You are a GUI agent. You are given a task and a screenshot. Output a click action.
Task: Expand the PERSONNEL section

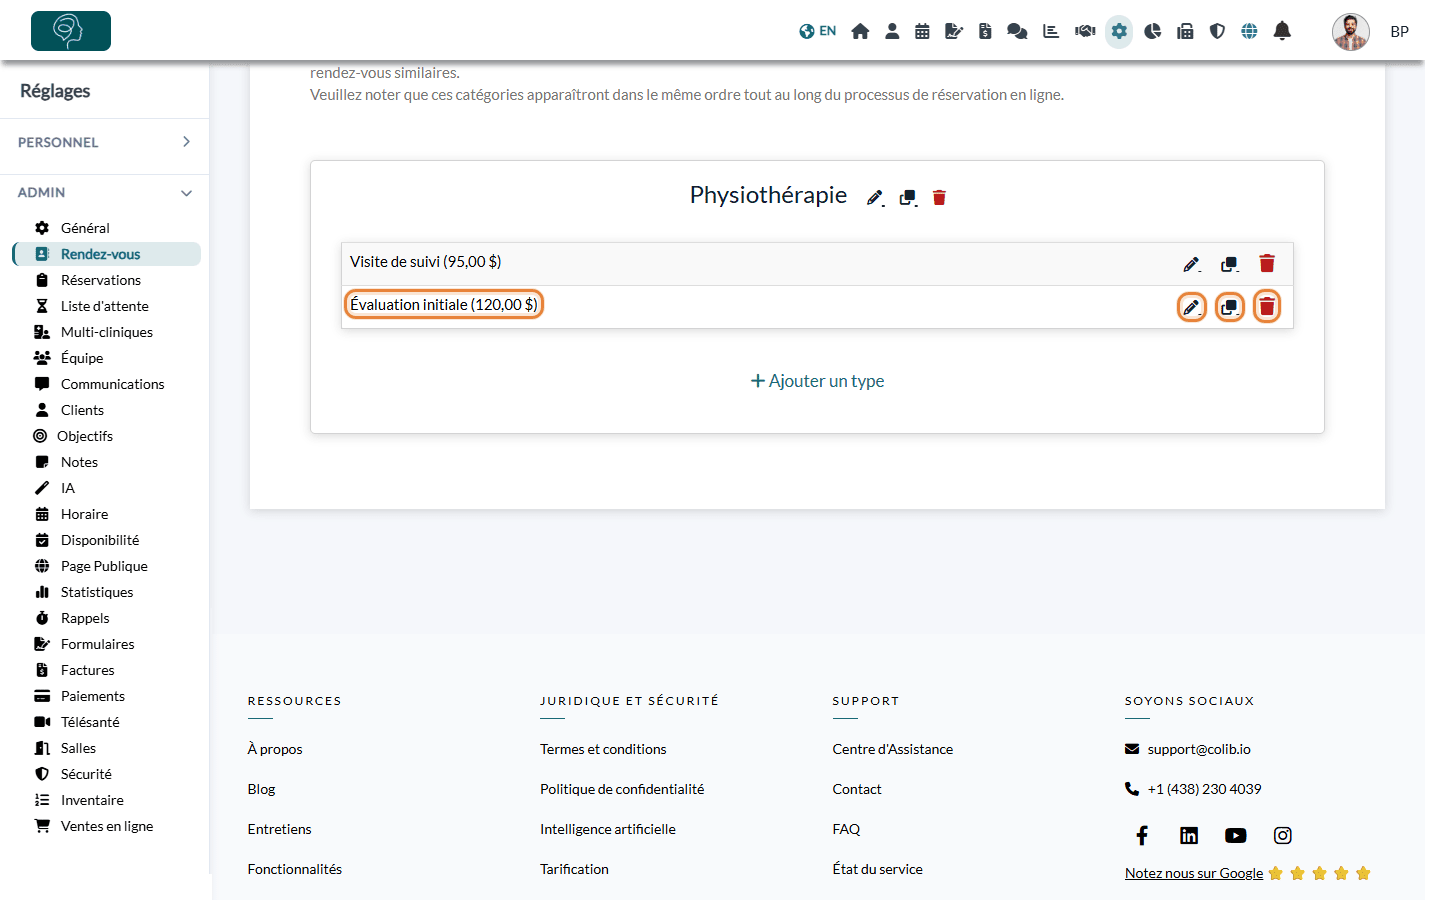[104, 142]
